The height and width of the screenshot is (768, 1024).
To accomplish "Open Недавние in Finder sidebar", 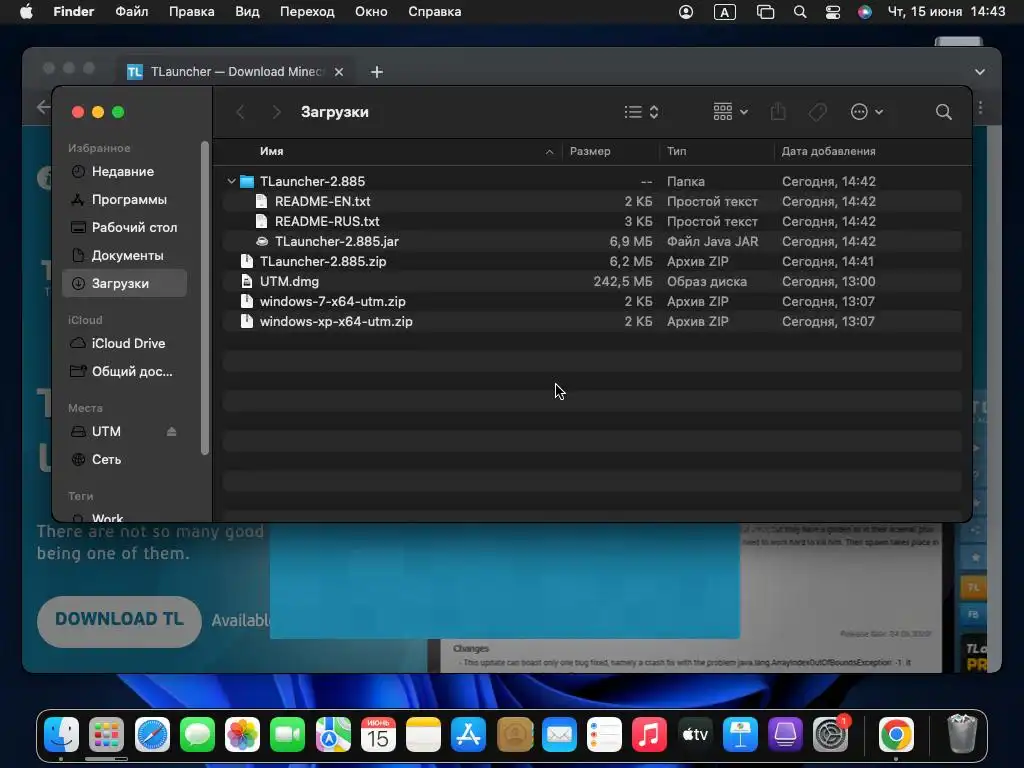I will click(125, 172).
